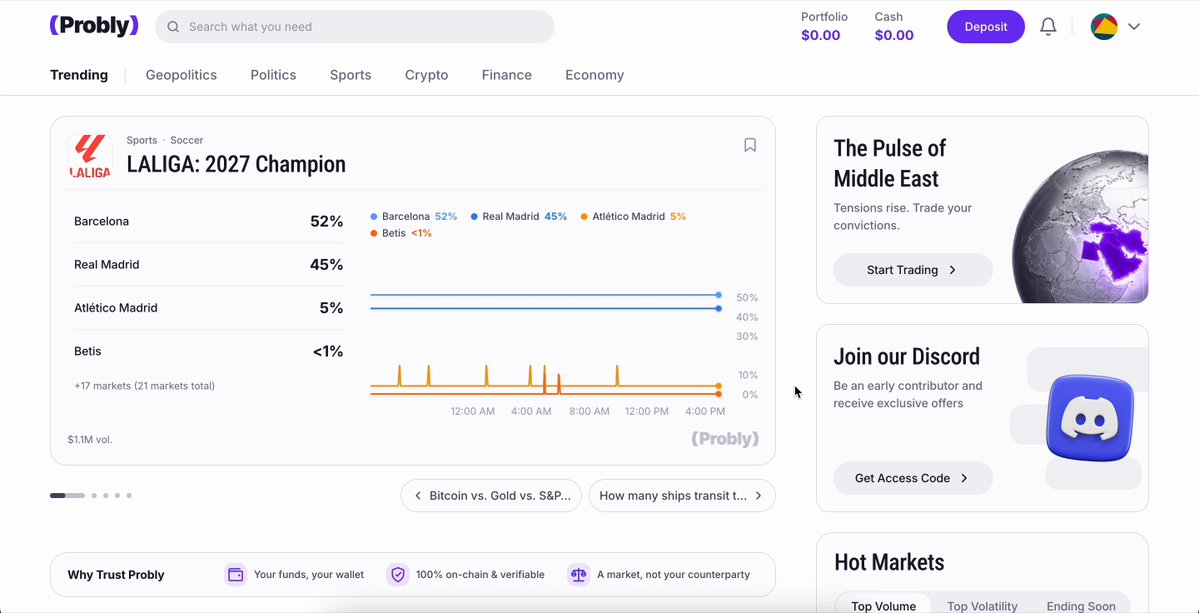Expand the account menu chevron
1199x613 pixels.
(1134, 27)
